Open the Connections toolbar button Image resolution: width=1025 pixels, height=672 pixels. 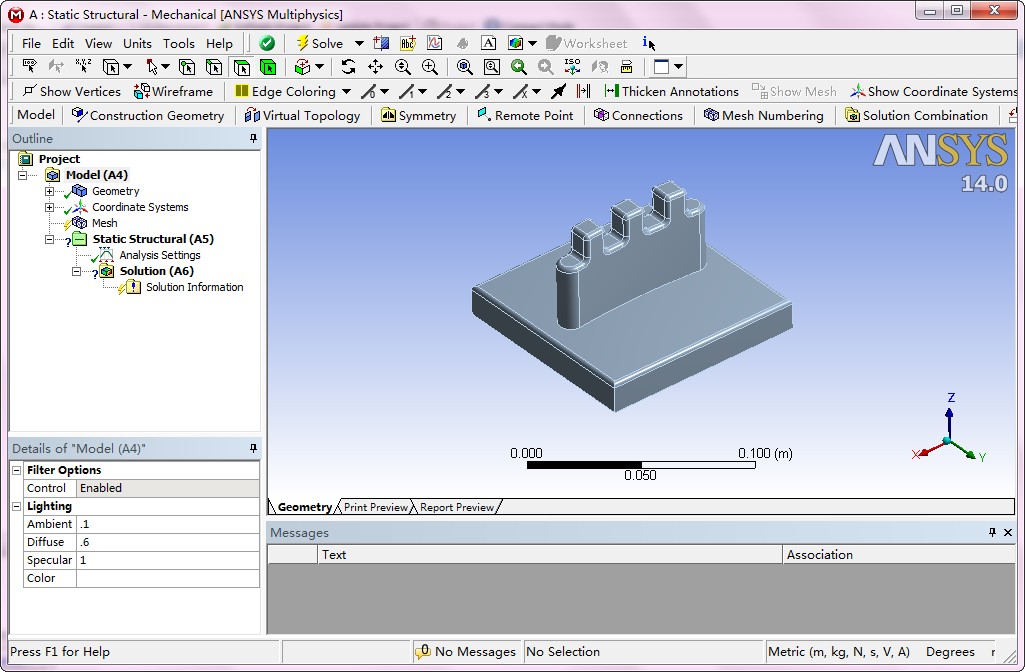click(638, 115)
